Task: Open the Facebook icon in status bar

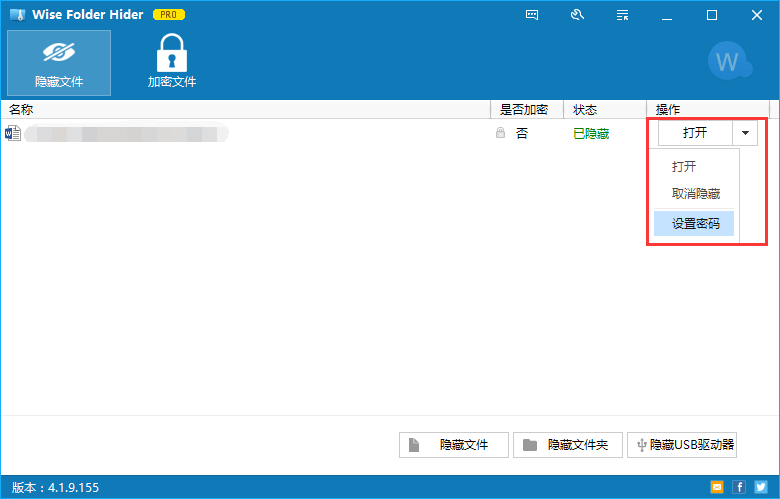Action: click(739, 487)
